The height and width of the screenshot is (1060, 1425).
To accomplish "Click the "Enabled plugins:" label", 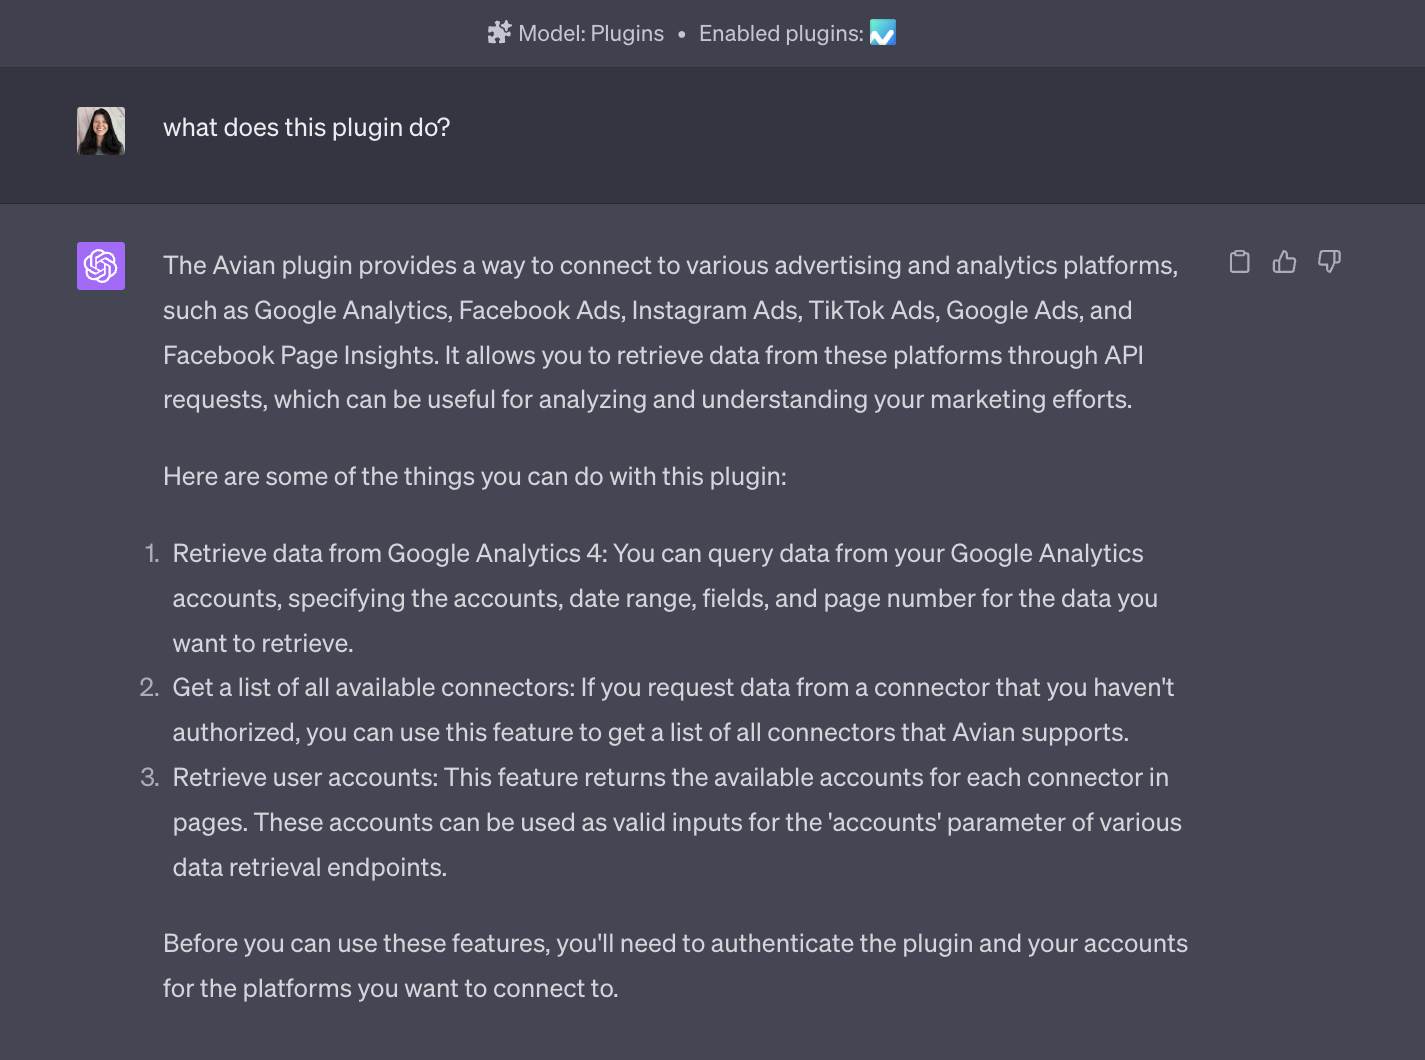I will tap(780, 33).
